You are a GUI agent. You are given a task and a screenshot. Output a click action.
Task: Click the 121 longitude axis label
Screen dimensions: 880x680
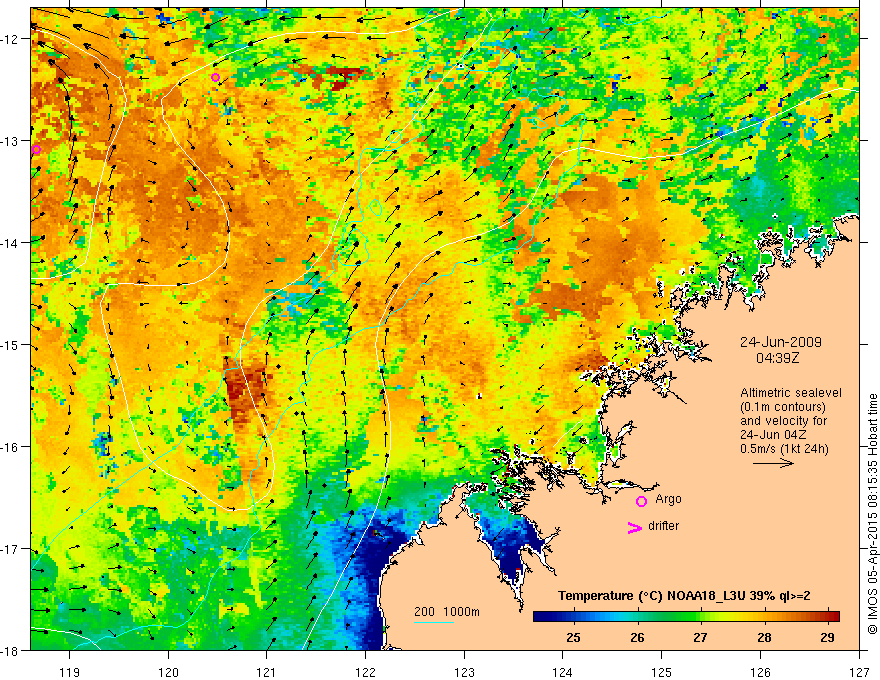coord(267,672)
